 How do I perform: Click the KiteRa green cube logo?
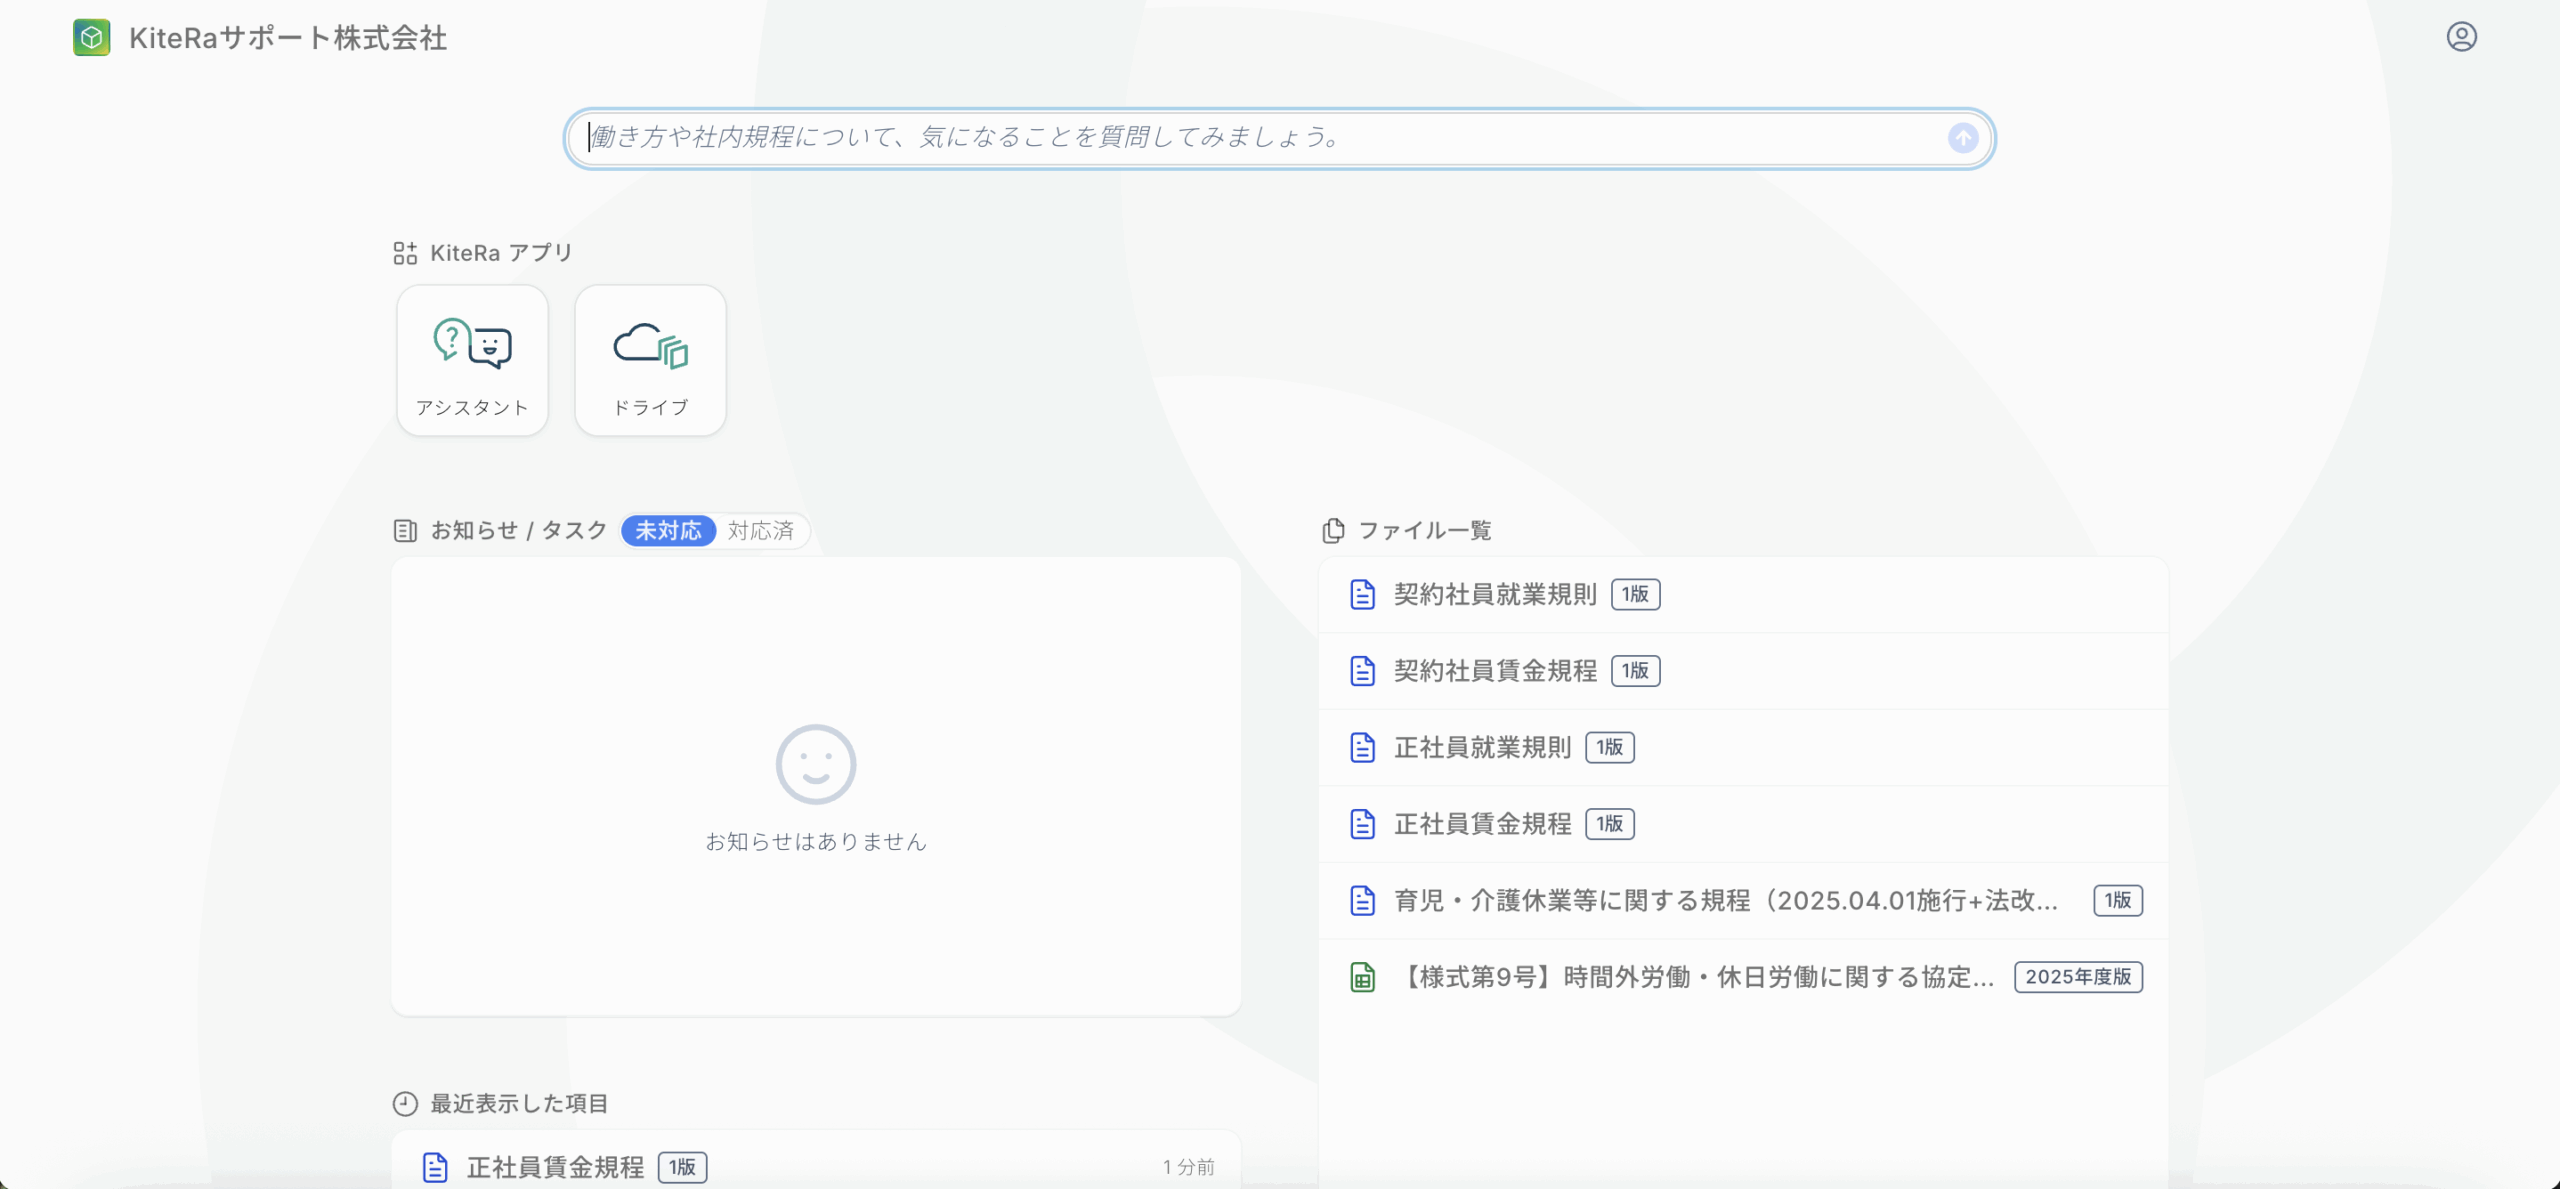(x=92, y=38)
